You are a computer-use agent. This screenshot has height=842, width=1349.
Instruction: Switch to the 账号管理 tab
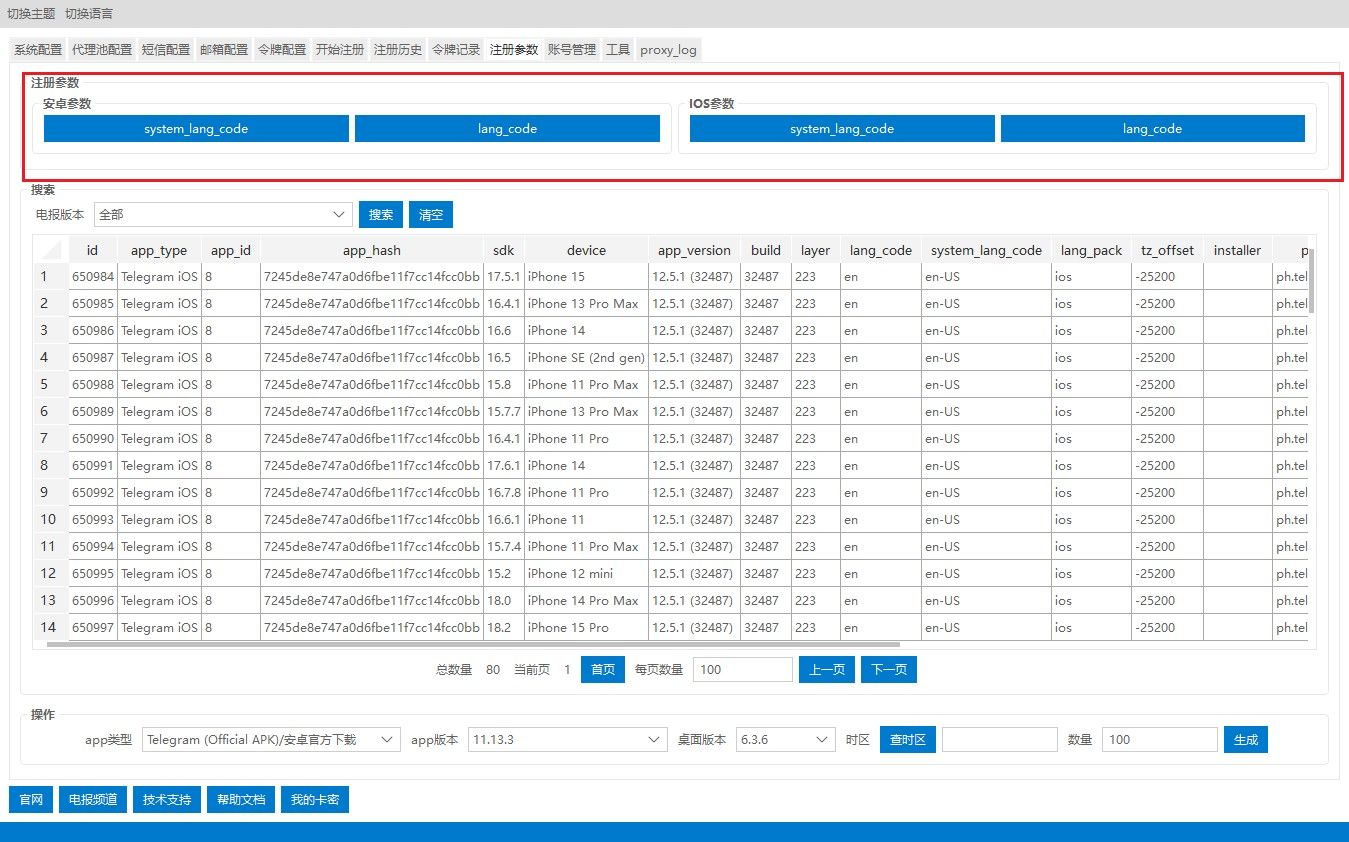[571, 50]
